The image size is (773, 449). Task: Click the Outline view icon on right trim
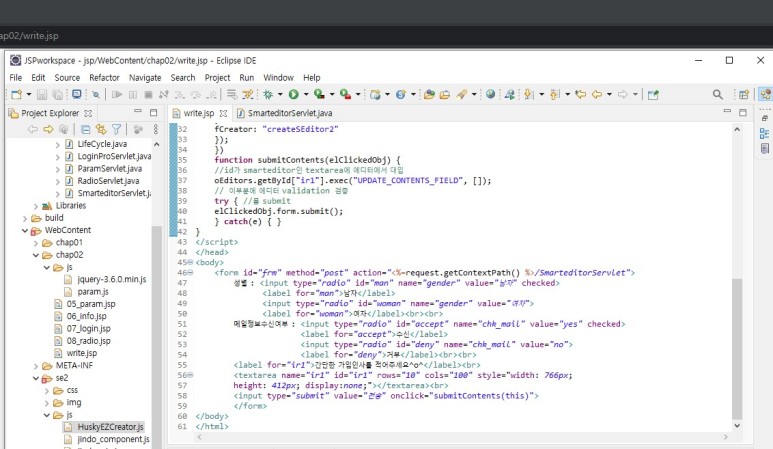[x=764, y=134]
